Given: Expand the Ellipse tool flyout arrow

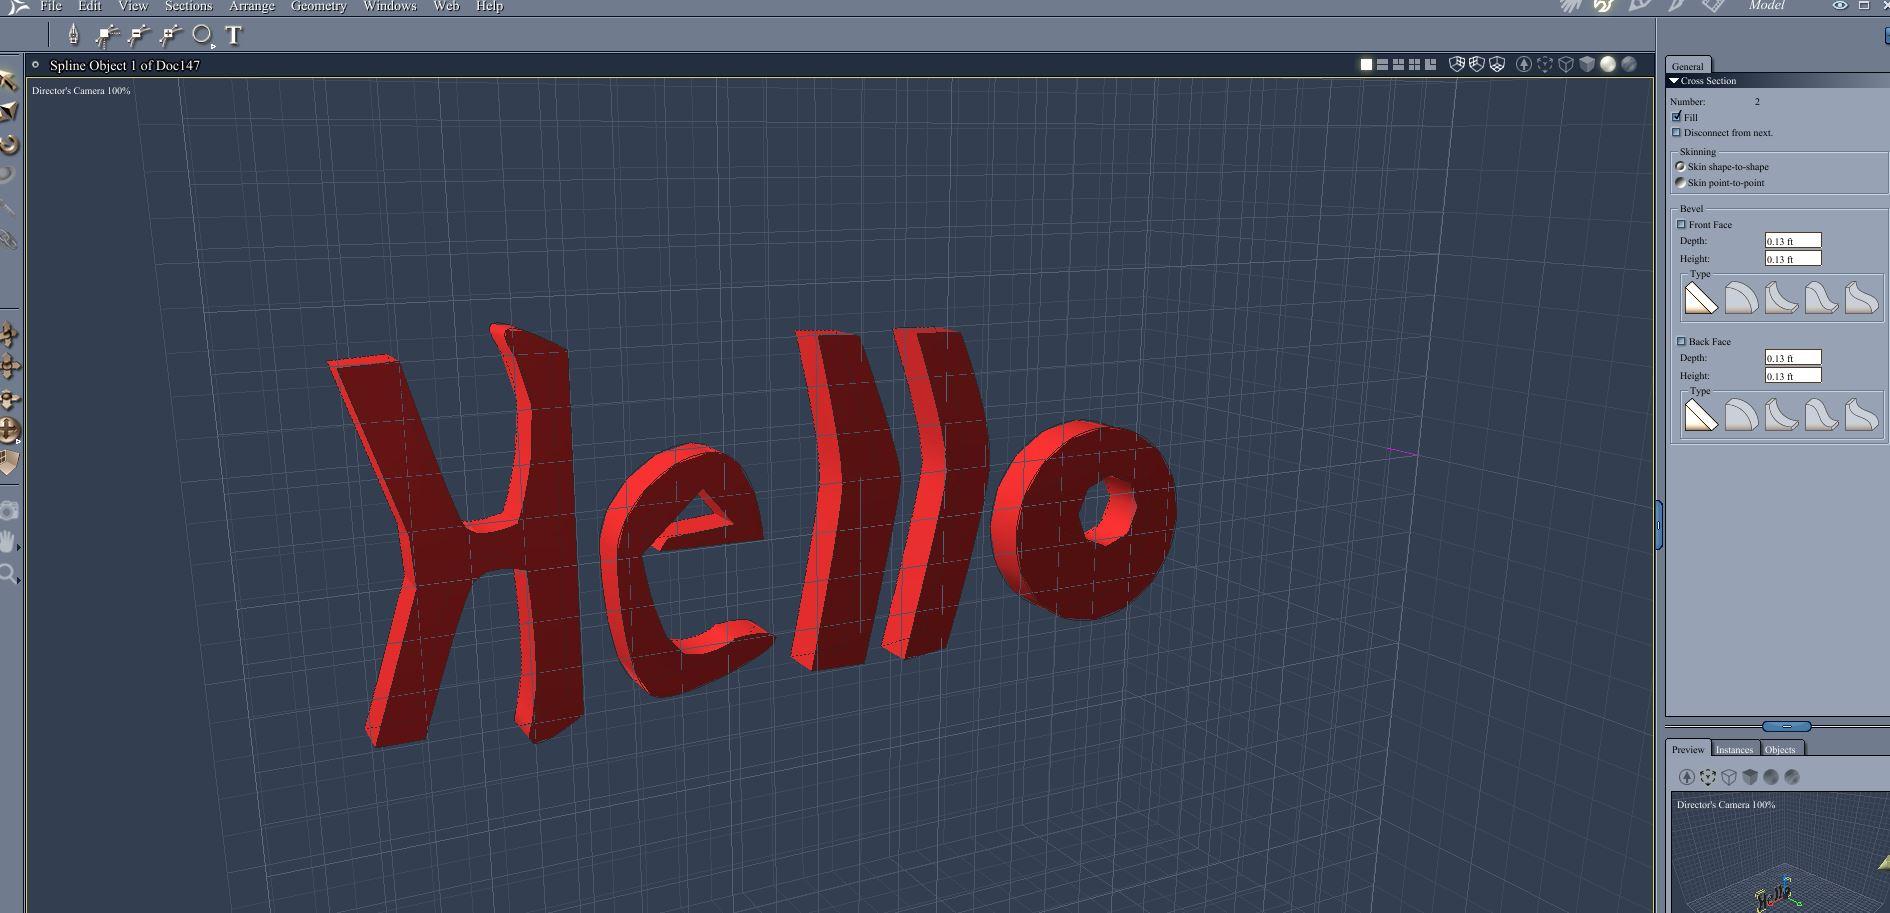Looking at the screenshot, I should pos(214,45).
